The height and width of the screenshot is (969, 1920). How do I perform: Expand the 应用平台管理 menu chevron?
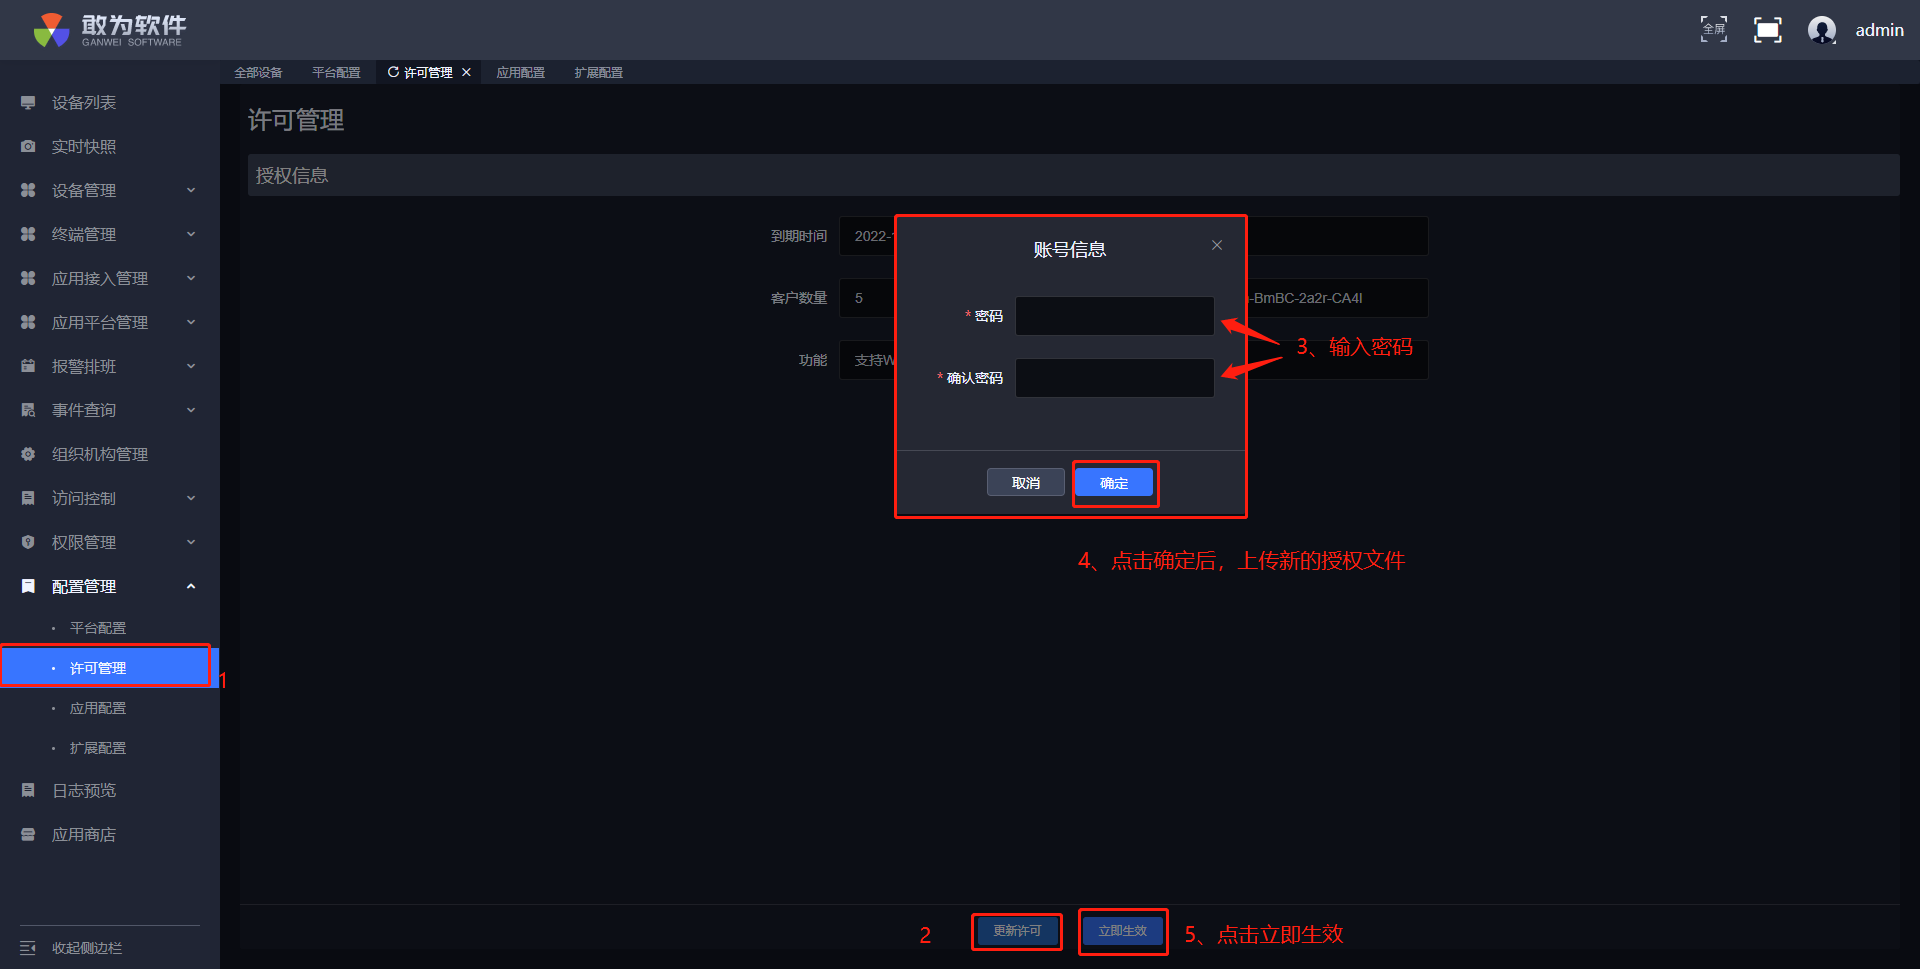191,323
